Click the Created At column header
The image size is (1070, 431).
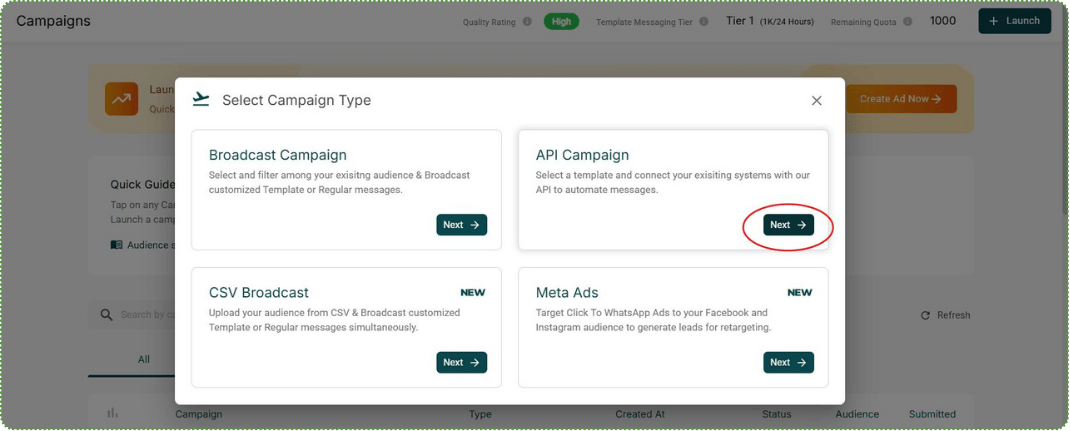pyautogui.click(x=640, y=414)
